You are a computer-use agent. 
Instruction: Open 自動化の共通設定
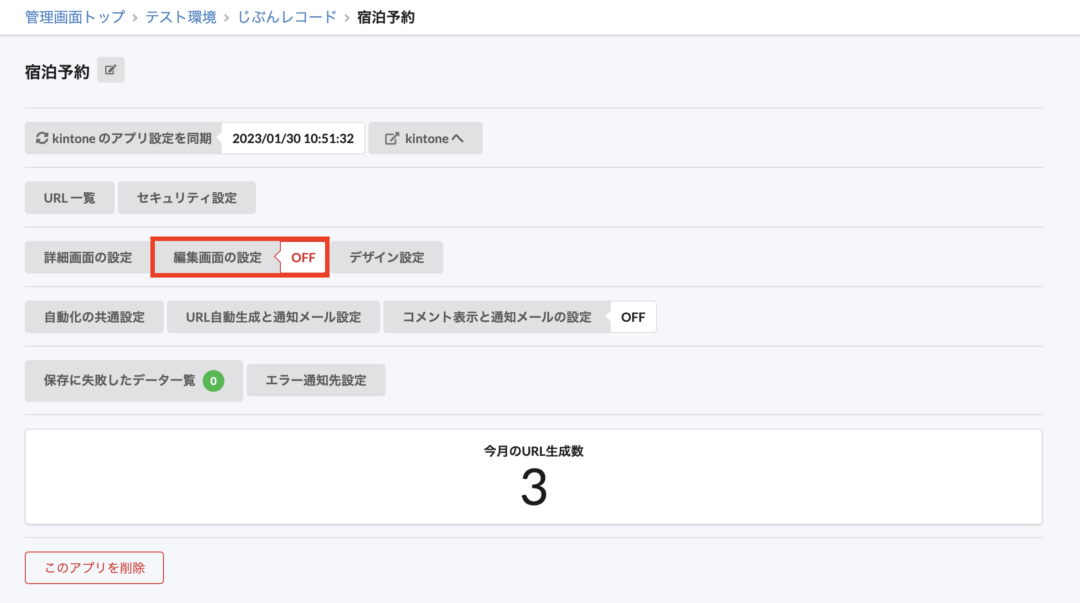point(94,317)
